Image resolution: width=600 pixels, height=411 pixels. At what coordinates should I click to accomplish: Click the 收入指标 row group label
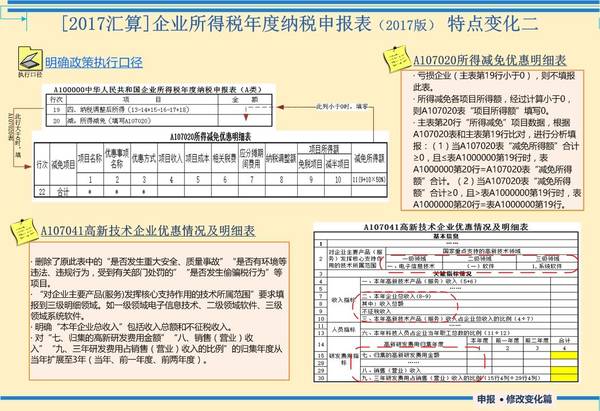tap(344, 300)
